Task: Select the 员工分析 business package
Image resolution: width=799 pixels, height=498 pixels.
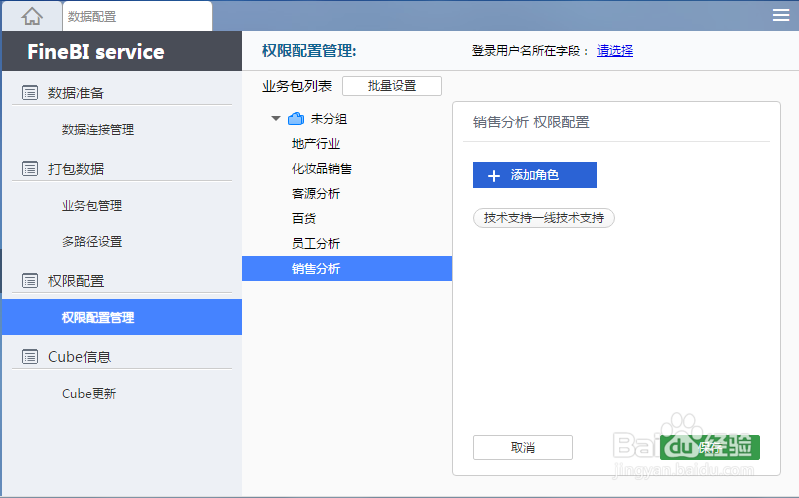Action: pyautogui.click(x=316, y=244)
